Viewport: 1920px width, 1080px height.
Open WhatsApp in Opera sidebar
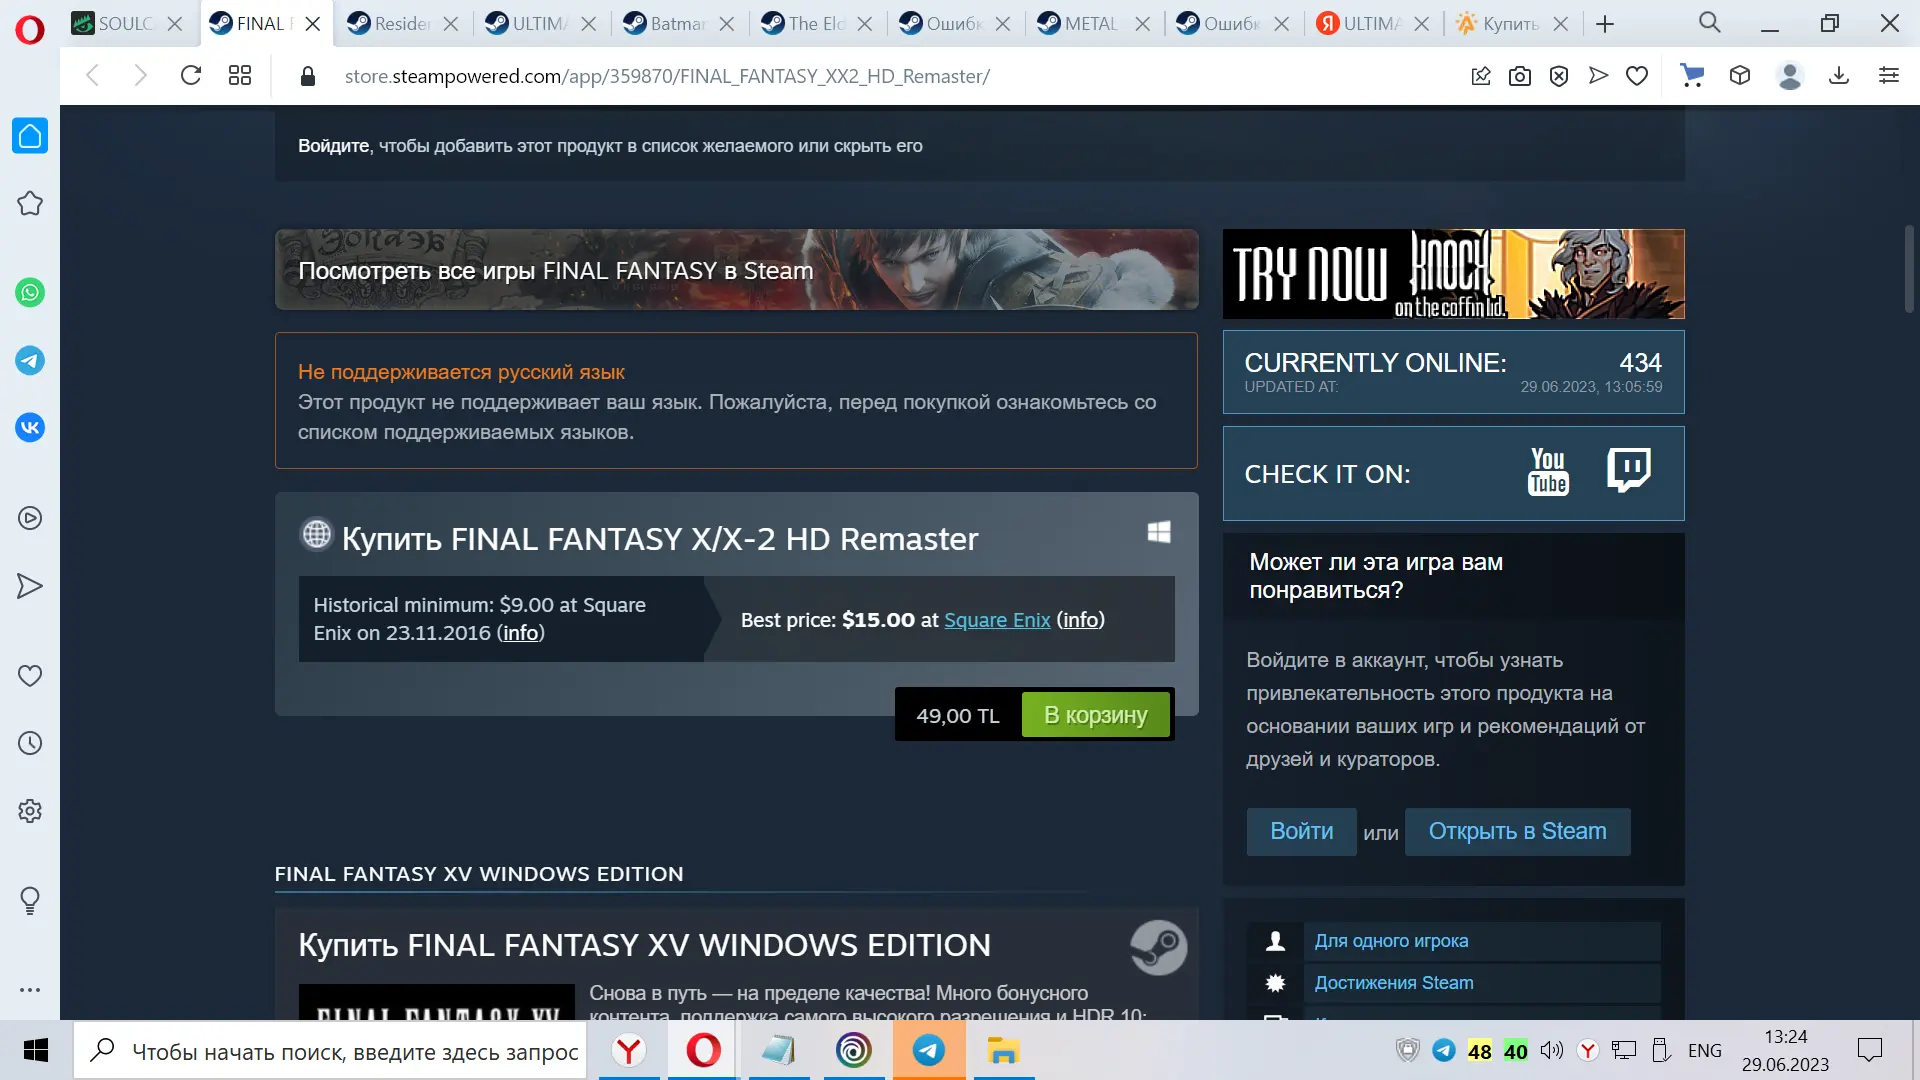[30, 293]
